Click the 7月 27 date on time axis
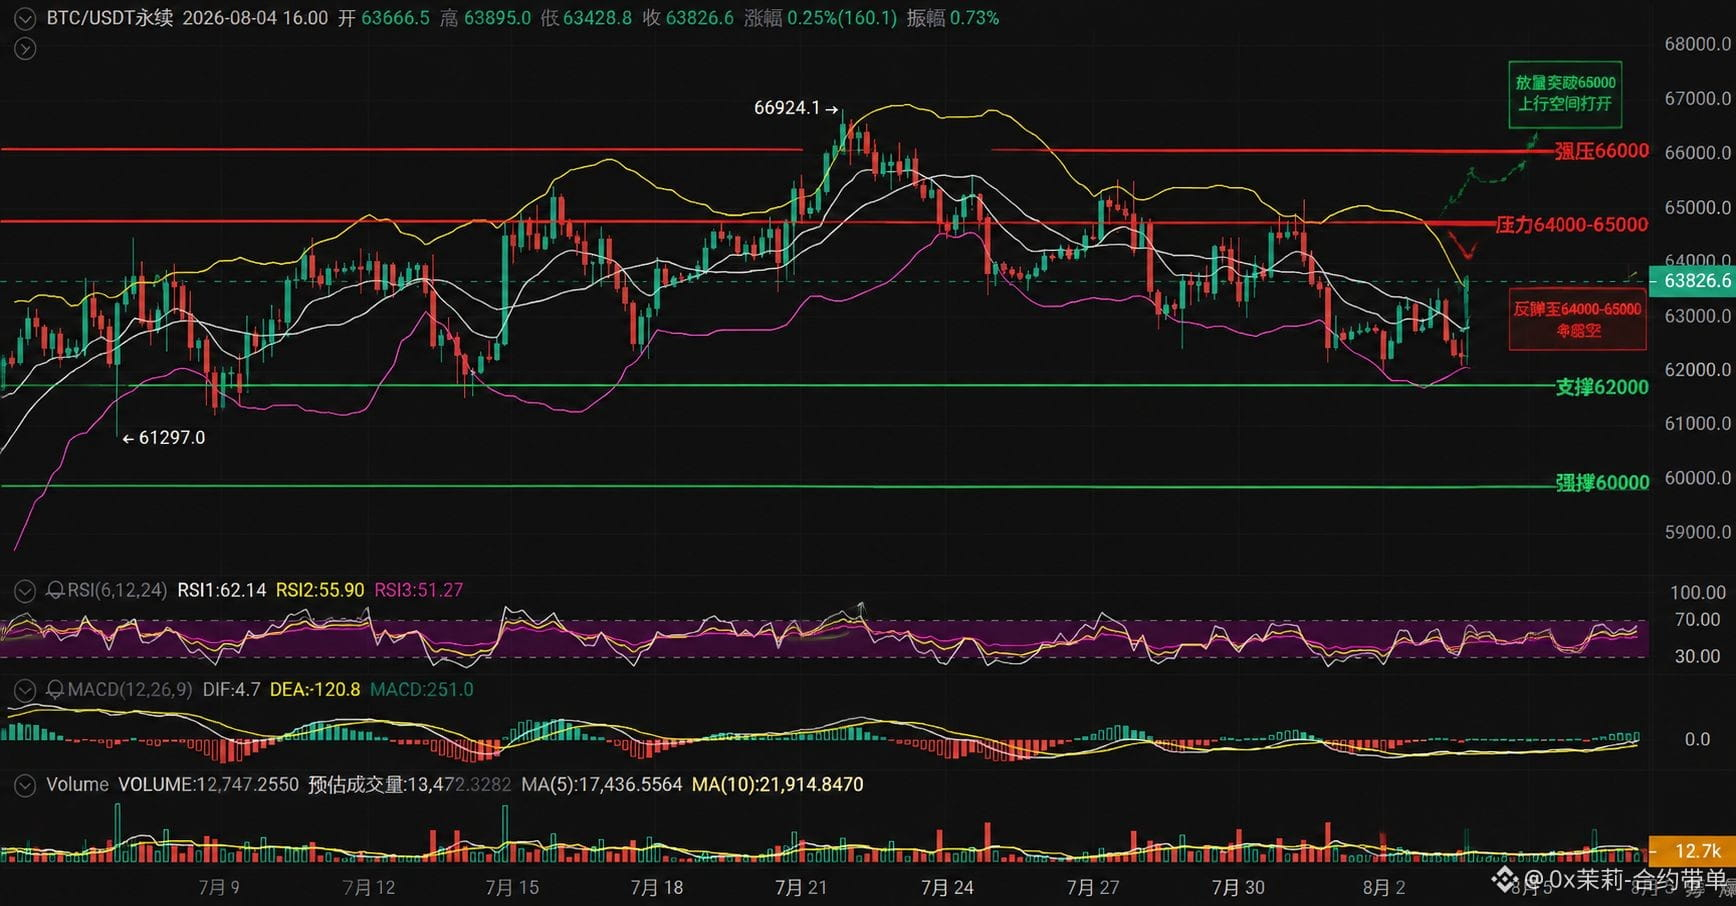 (1093, 888)
